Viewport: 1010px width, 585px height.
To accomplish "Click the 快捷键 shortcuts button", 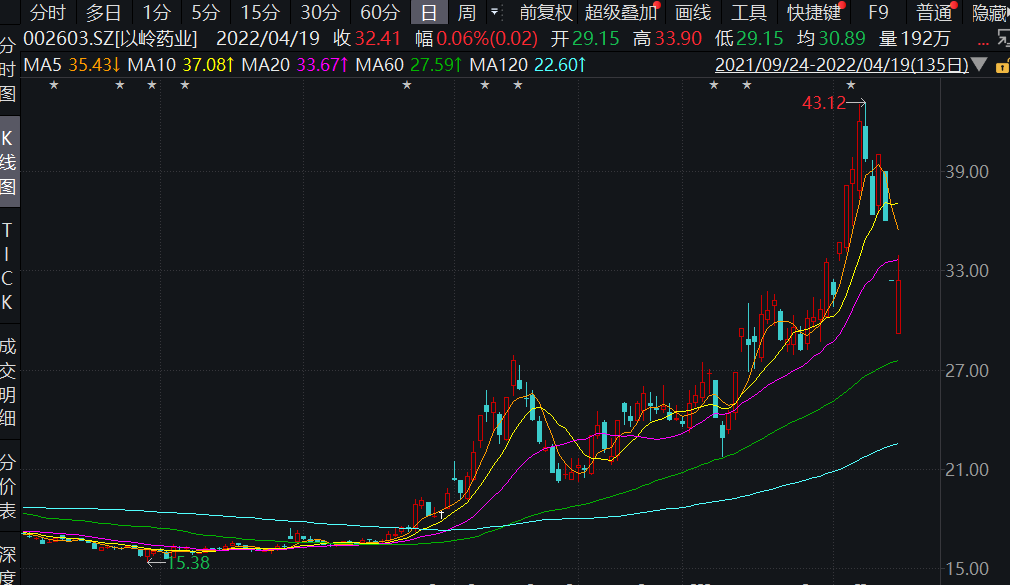I will click(x=813, y=13).
